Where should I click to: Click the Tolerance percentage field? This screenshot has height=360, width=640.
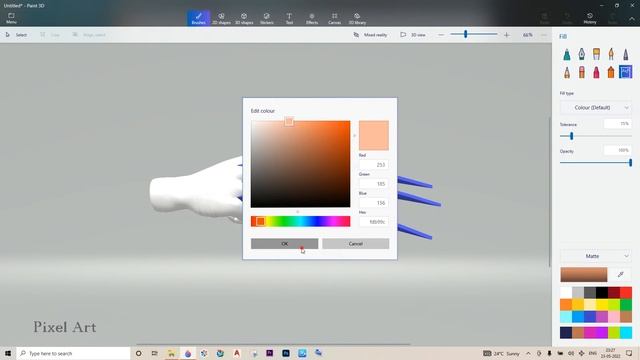coord(617,124)
